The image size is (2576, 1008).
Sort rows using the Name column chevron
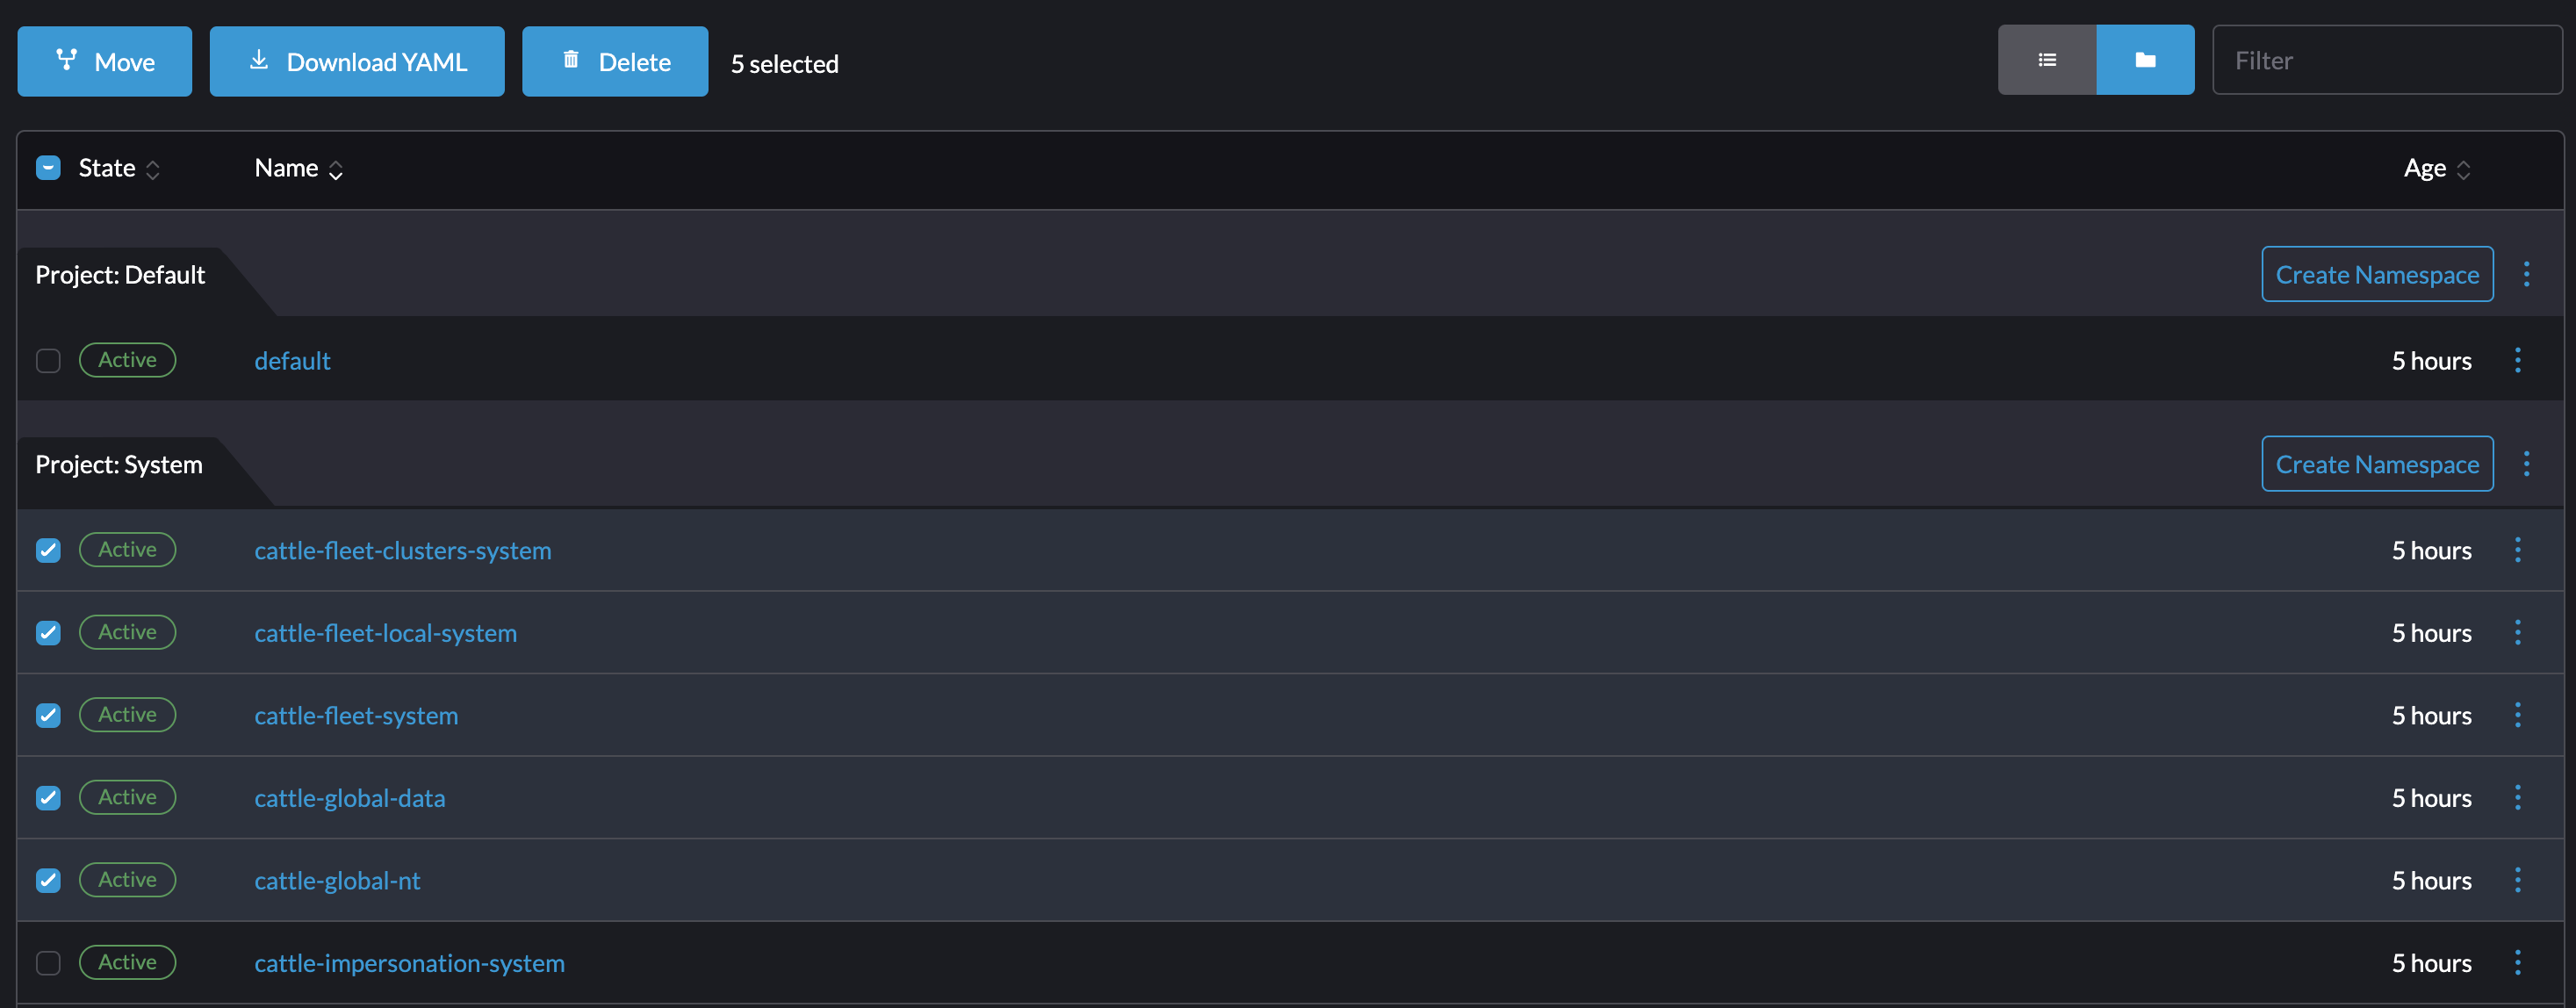click(336, 170)
